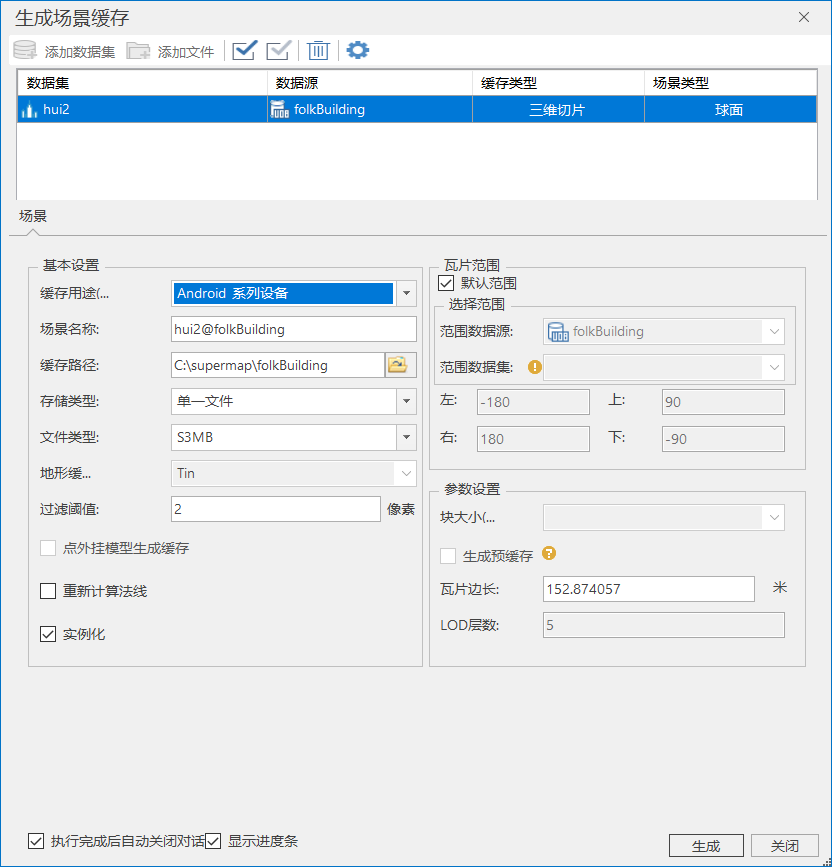Click the warning icon beside 范围数据集
Viewport: 832px width, 867px height.
point(535,367)
